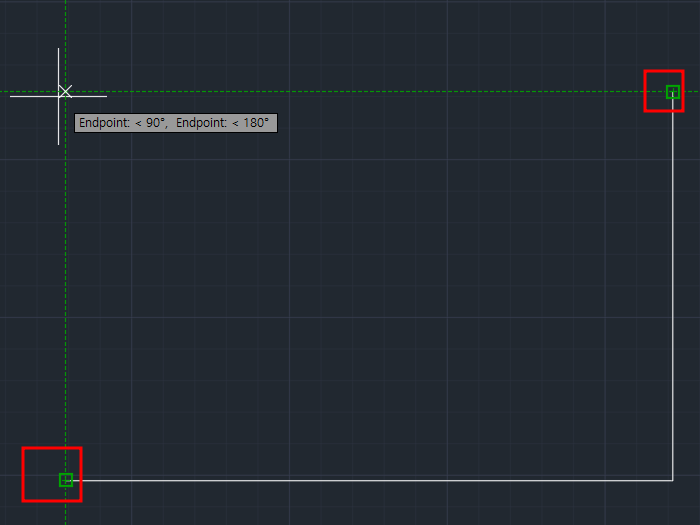Click the green endpoint marker atop the vertical line

[x=673, y=92]
